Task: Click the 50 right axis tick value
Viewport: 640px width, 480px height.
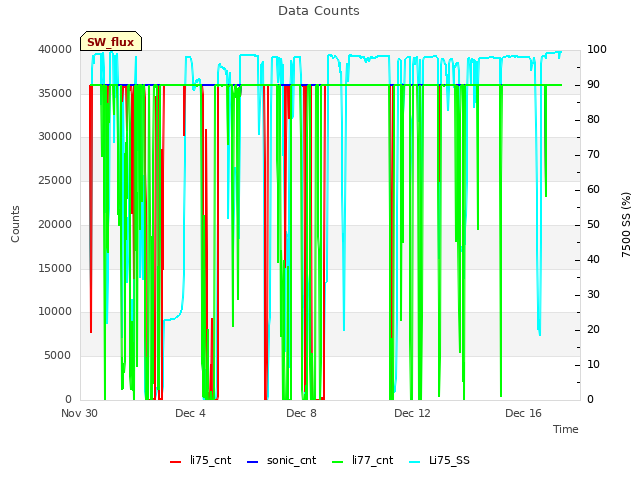Action: tap(593, 224)
